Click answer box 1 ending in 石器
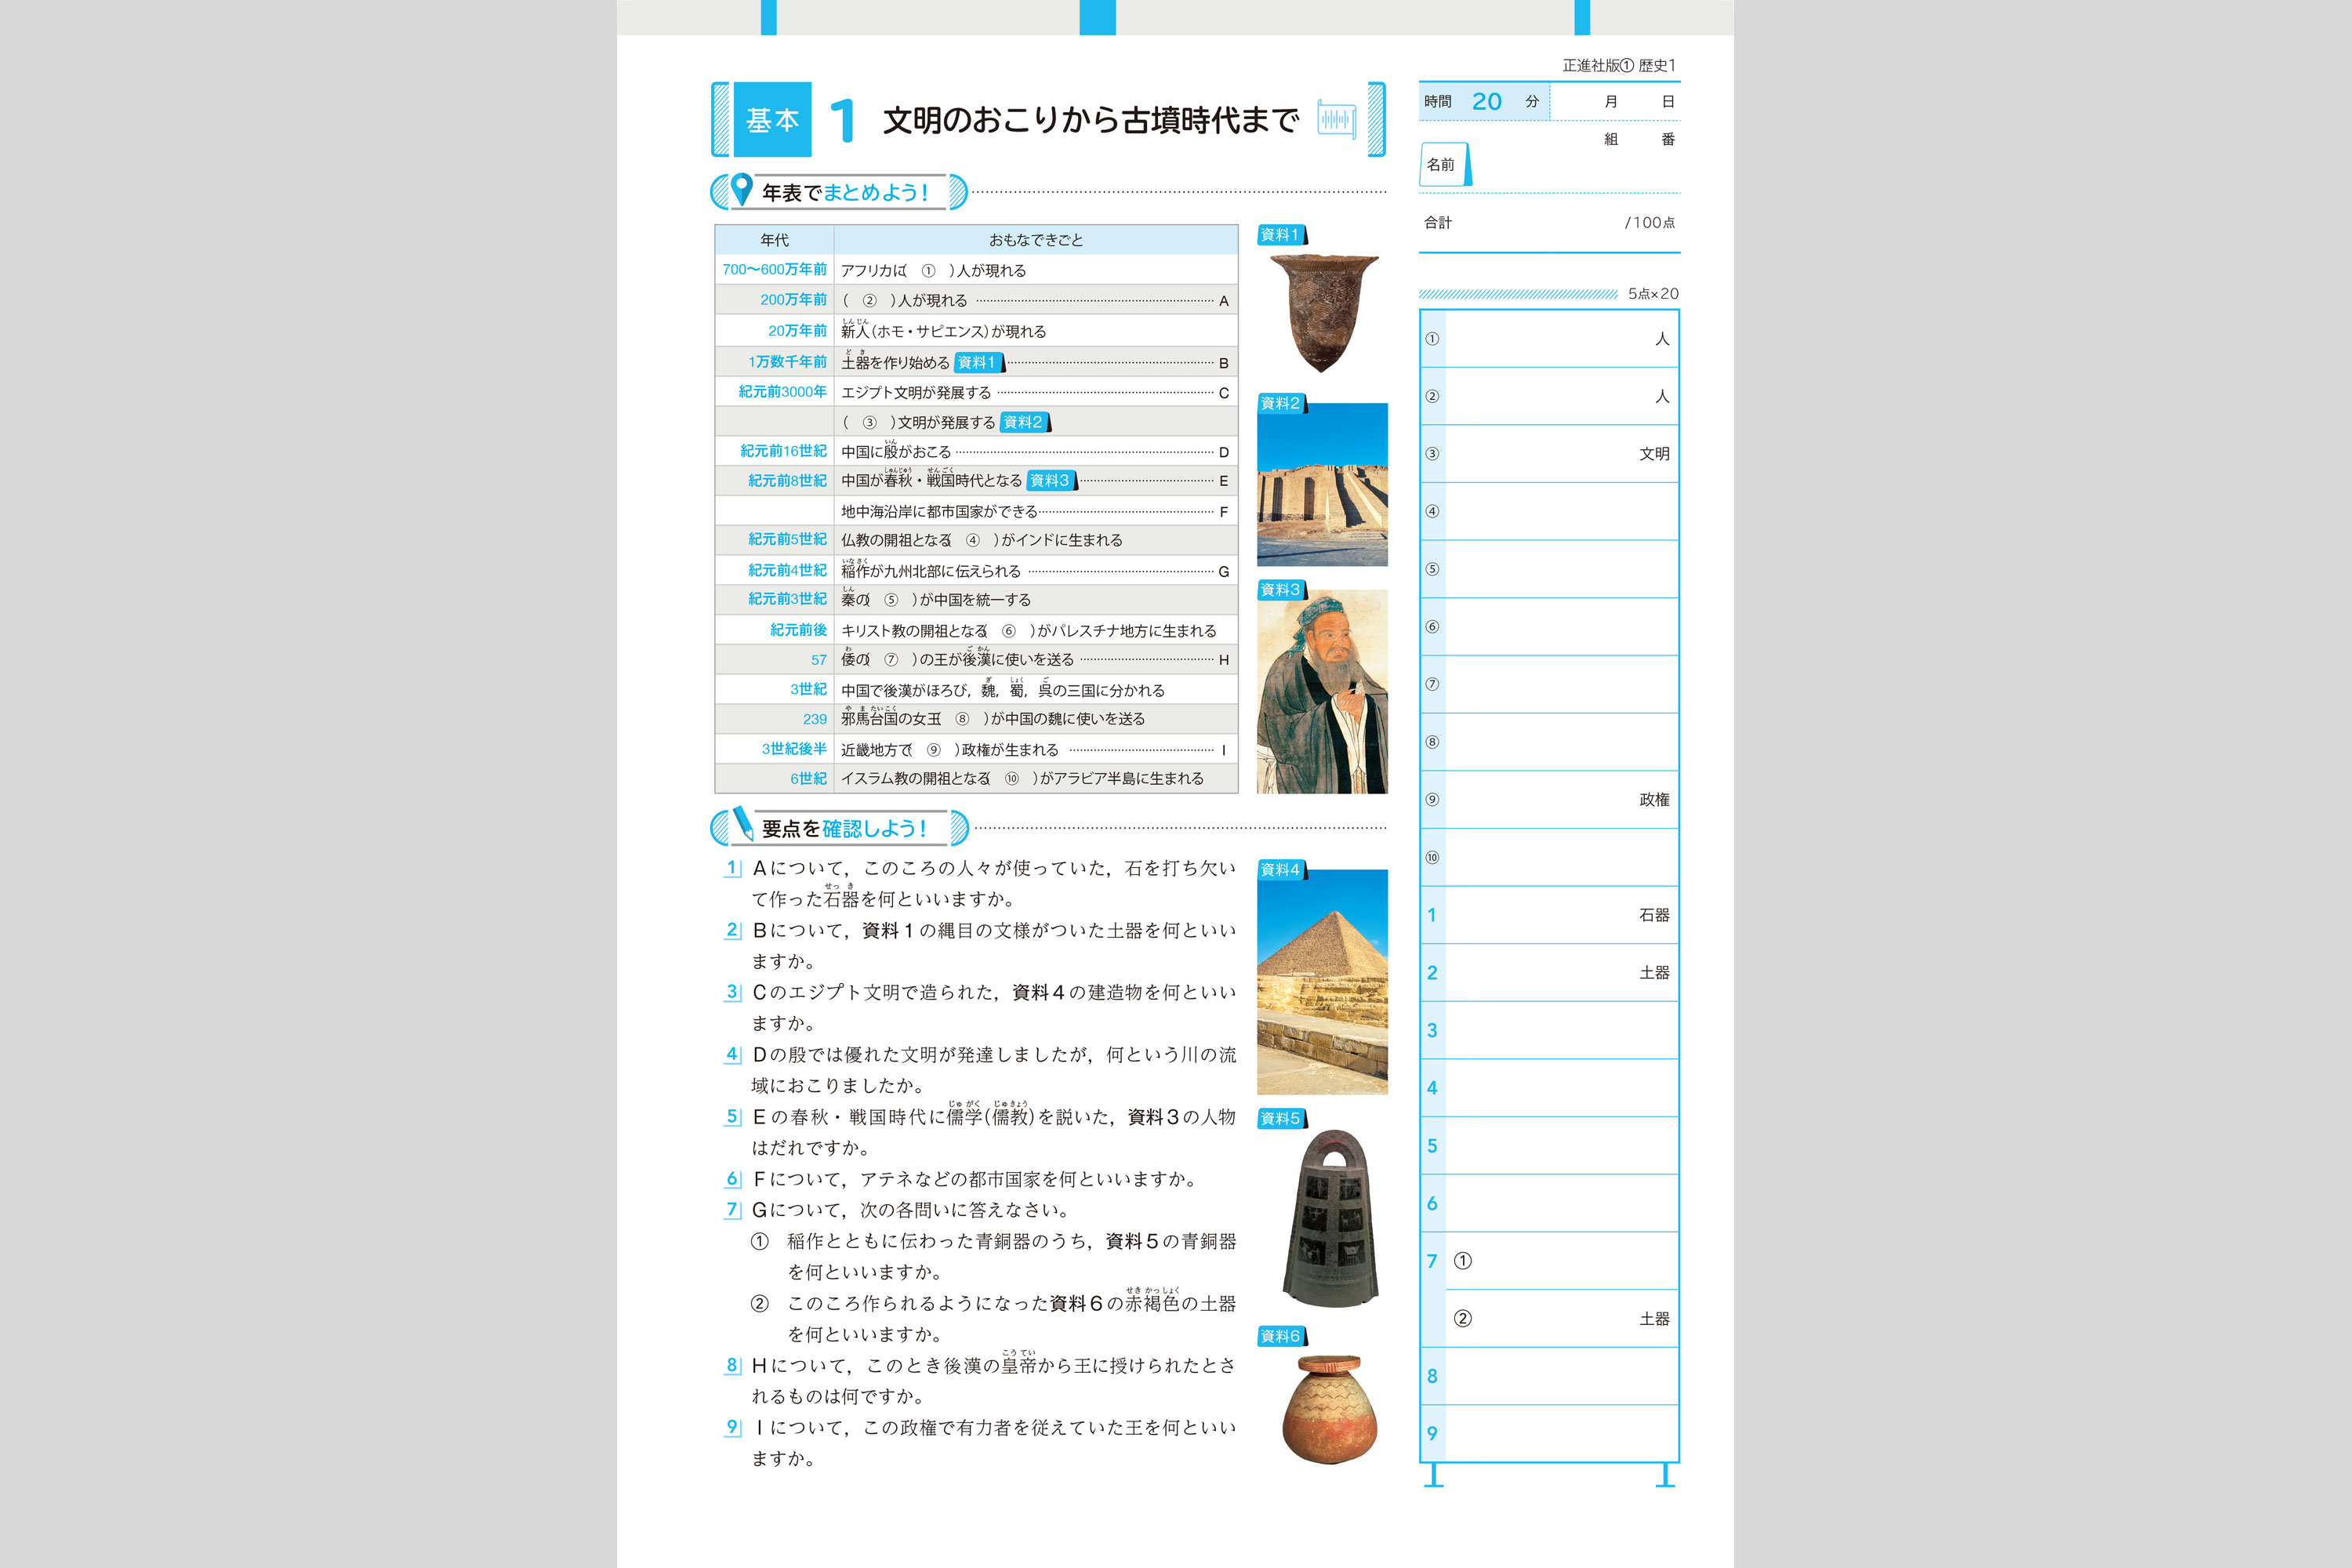 point(1561,915)
